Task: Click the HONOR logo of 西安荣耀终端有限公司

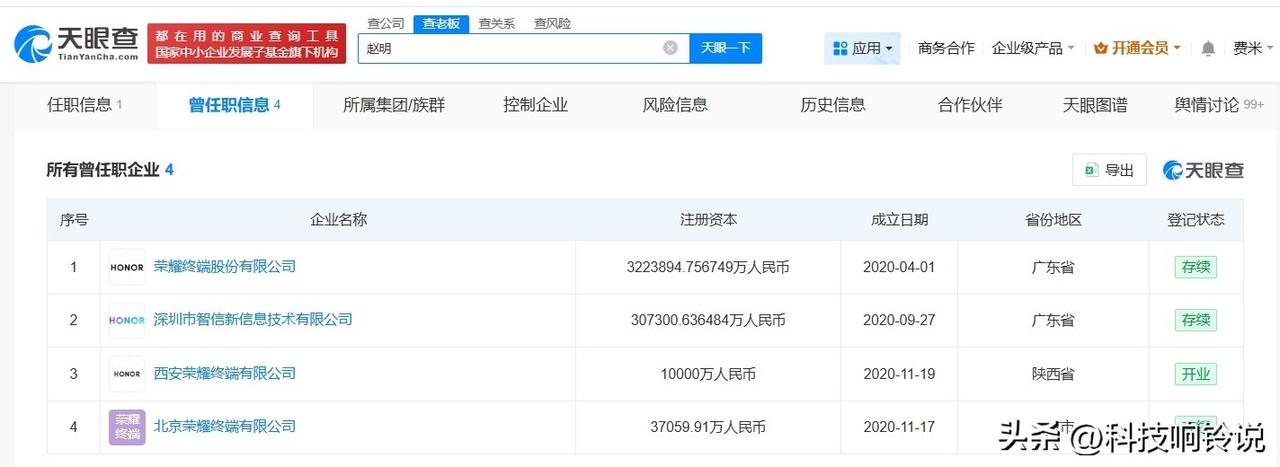Action: click(127, 374)
